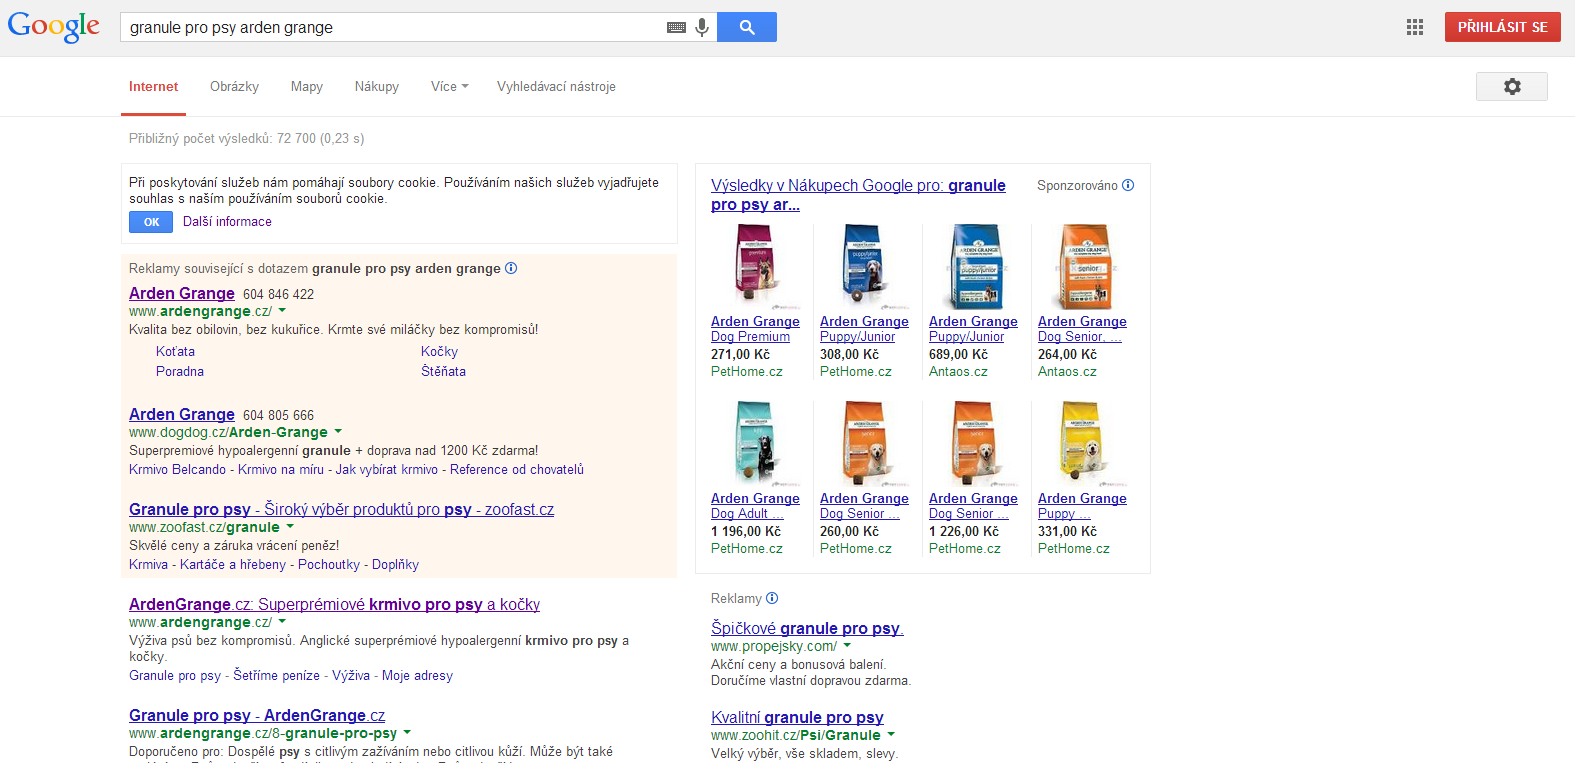The width and height of the screenshot is (1575, 763).
Task: Click the '1 226,00 Kč' price text
Action: tap(964, 532)
